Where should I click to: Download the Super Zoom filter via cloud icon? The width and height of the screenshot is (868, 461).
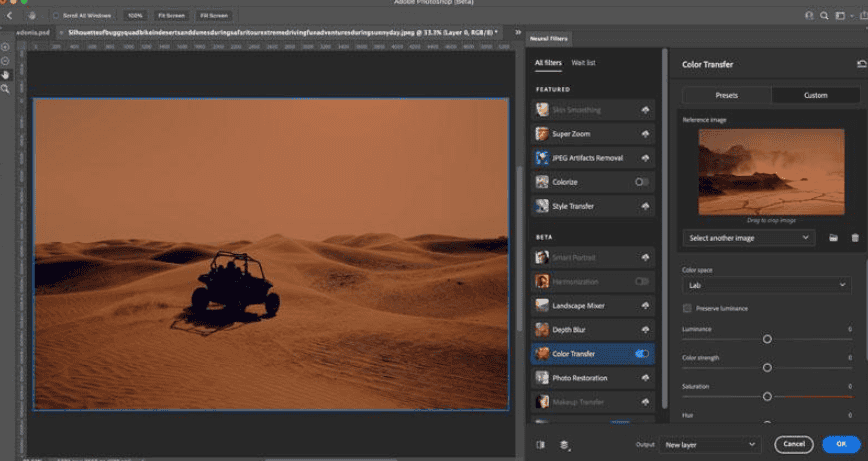[x=645, y=134]
